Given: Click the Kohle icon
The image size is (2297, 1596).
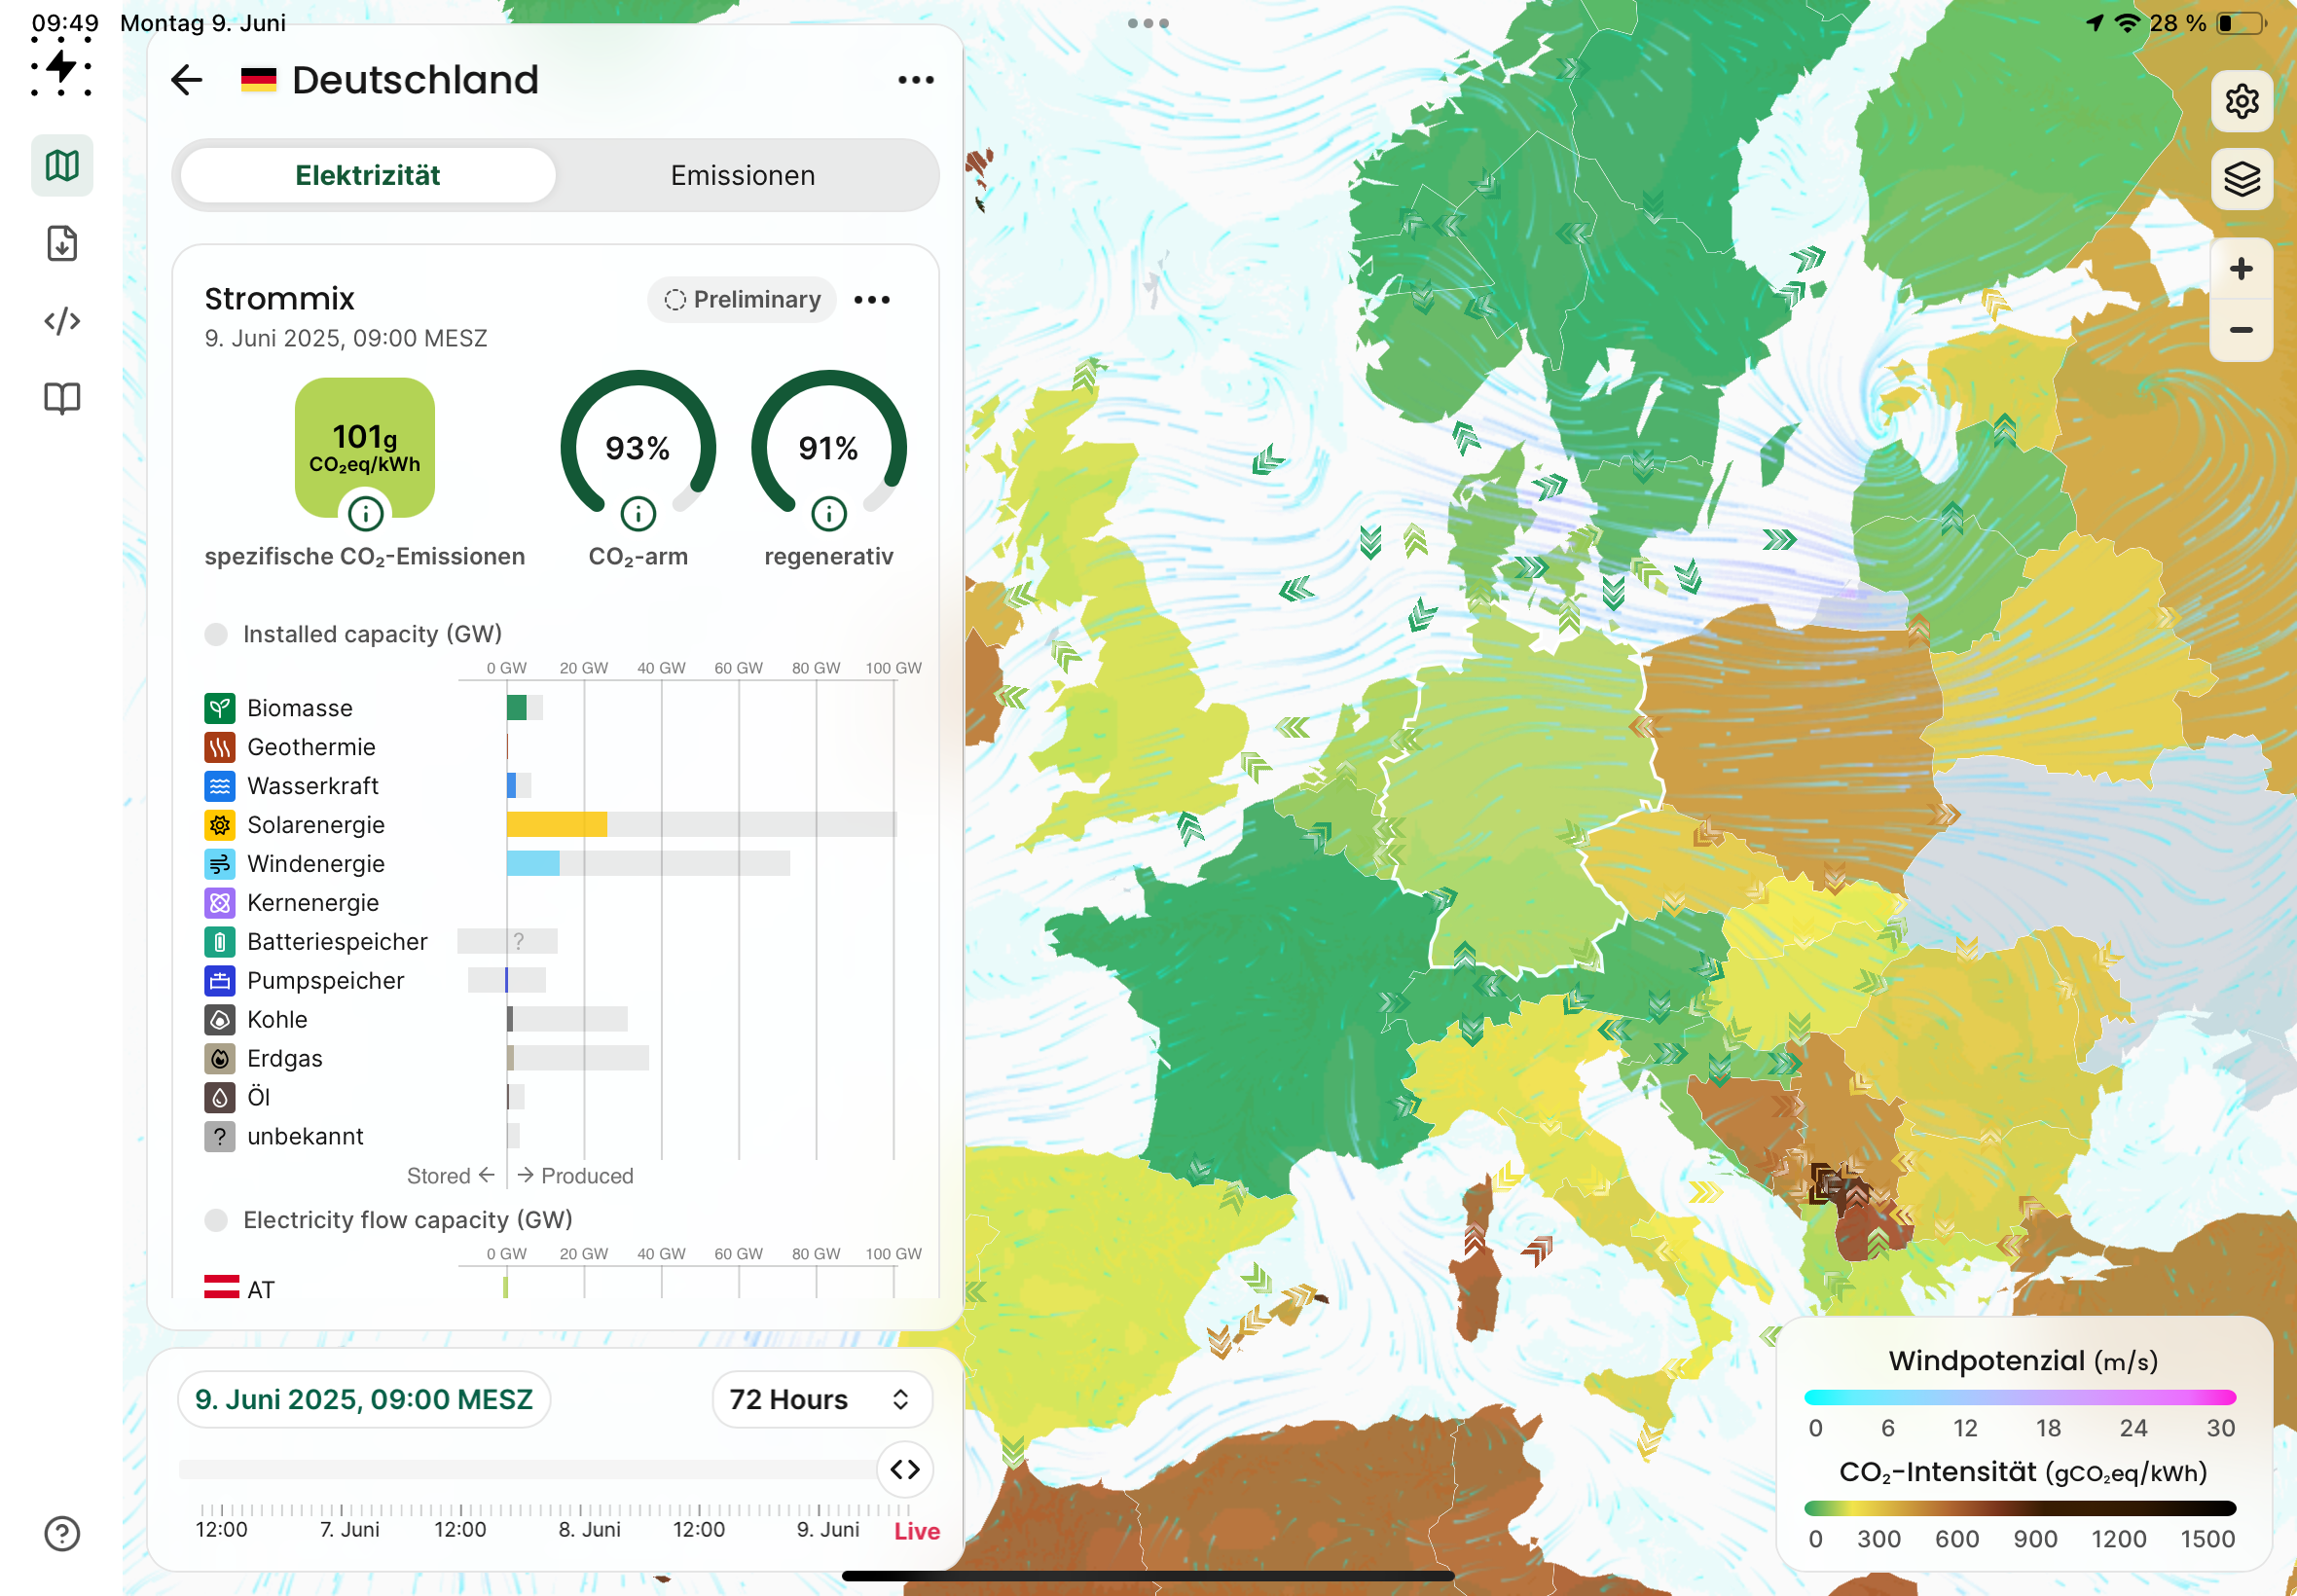Looking at the screenshot, I should [220, 1020].
